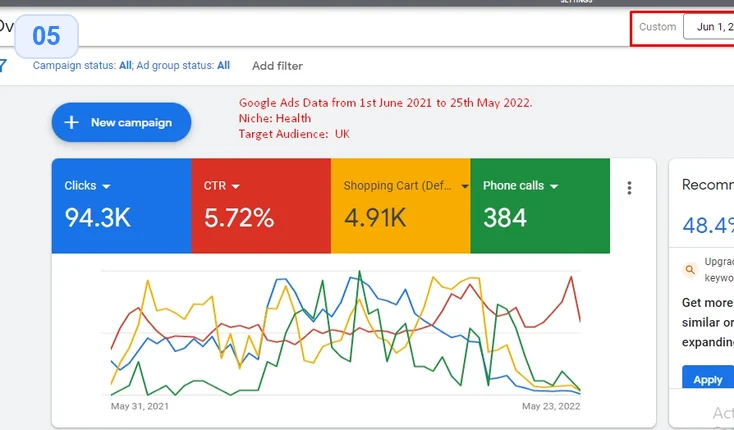This screenshot has width=734, height=430.
Task: Select the blue Clicks metric card
Action: [x=122, y=206]
